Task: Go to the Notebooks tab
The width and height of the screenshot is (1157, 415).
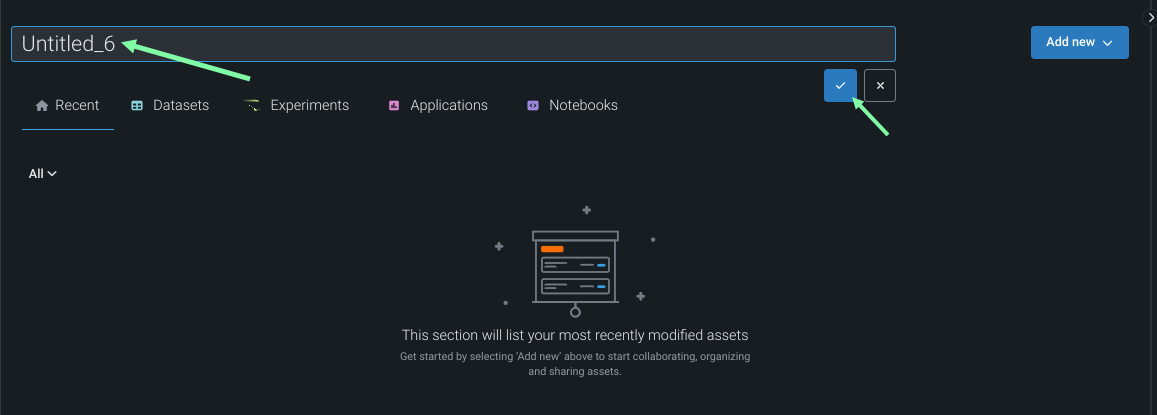Action: [x=583, y=105]
